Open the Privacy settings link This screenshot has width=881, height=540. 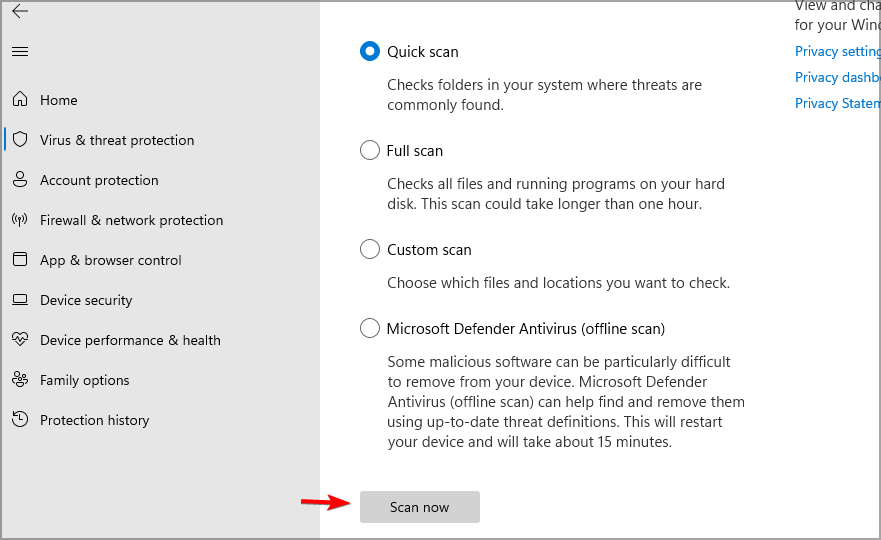coord(837,51)
